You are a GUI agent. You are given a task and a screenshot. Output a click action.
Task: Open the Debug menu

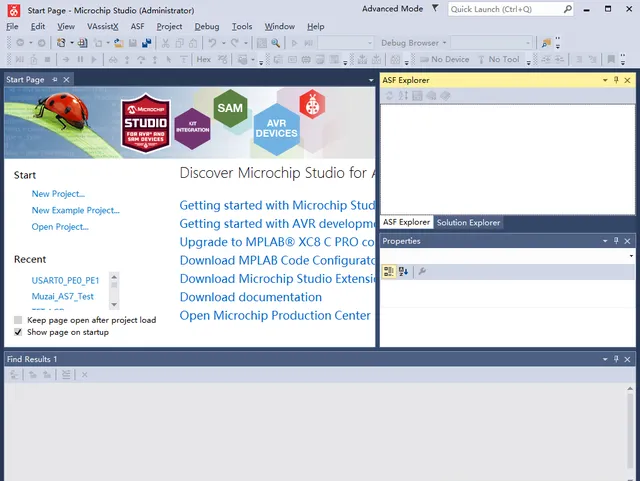pos(207,27)
